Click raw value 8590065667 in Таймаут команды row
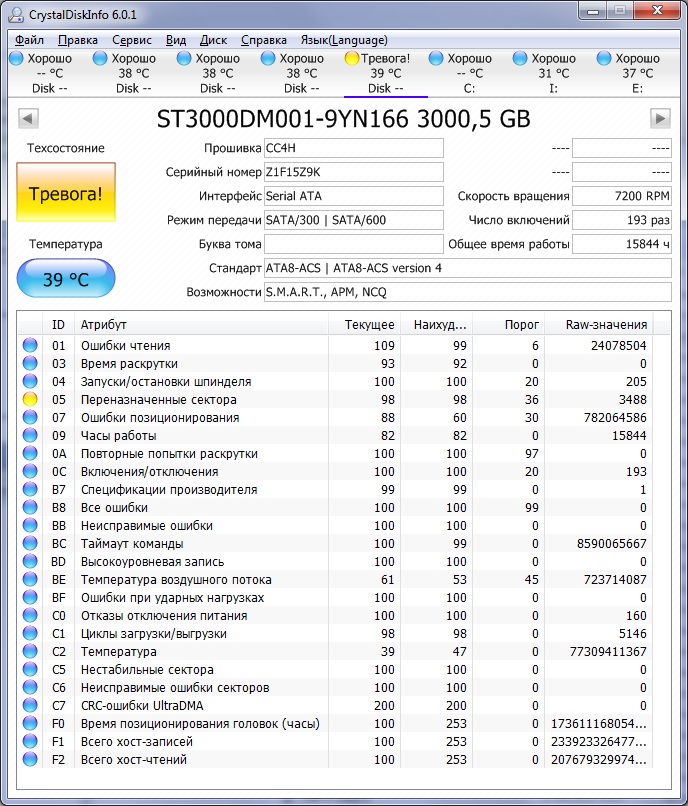Viewport: 688px width, 806px height. tap(611, 543)
